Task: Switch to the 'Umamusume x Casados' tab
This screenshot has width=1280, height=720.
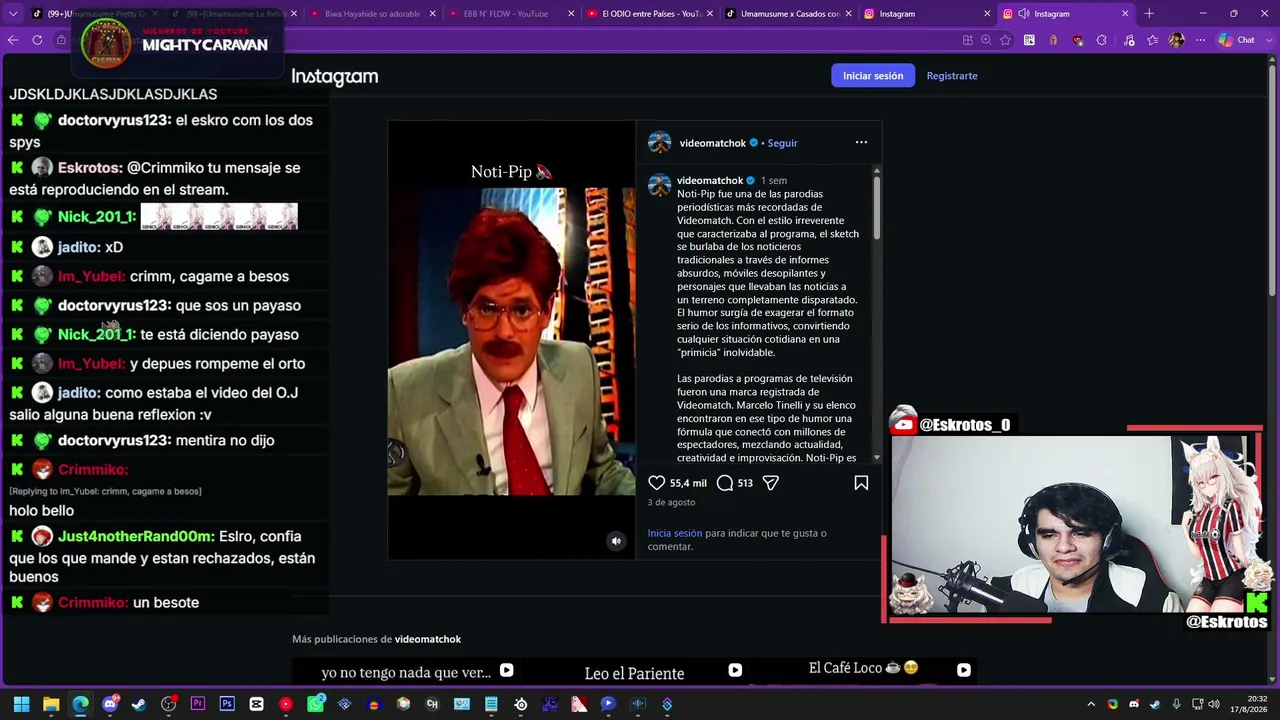Action: click(x=789, y=14)
